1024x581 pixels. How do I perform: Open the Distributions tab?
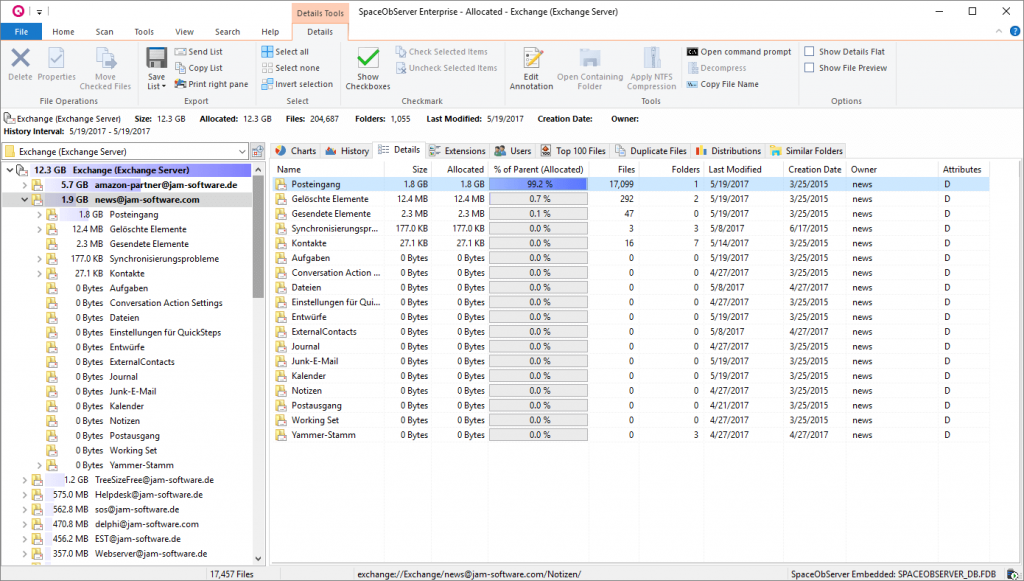pyautogui.click(x=729, y=151)
